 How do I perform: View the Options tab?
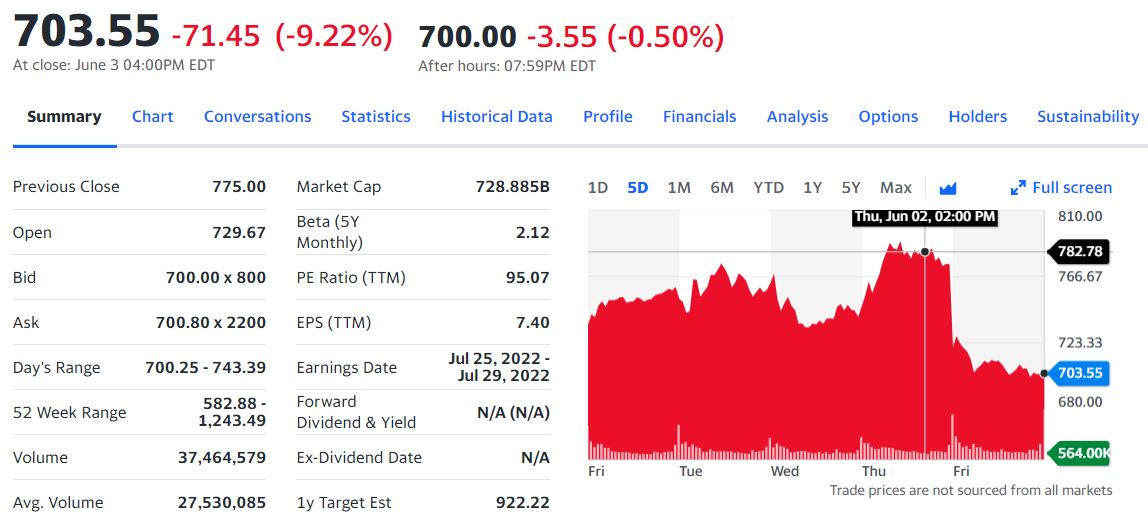[888, 117]
